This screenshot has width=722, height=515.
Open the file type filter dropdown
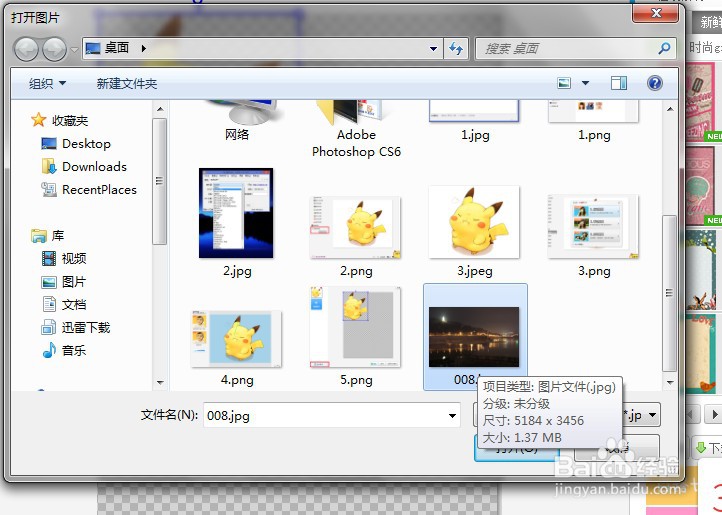[640, 416]
